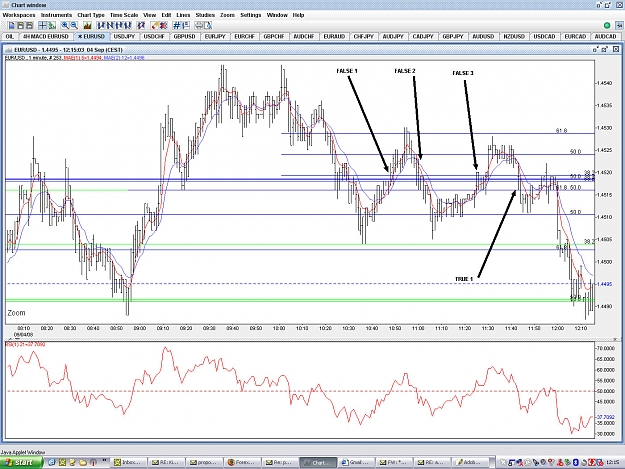Toggle the grid (#) toolbar icon
The width and height of the screenshot is (625, 469).
176,26
